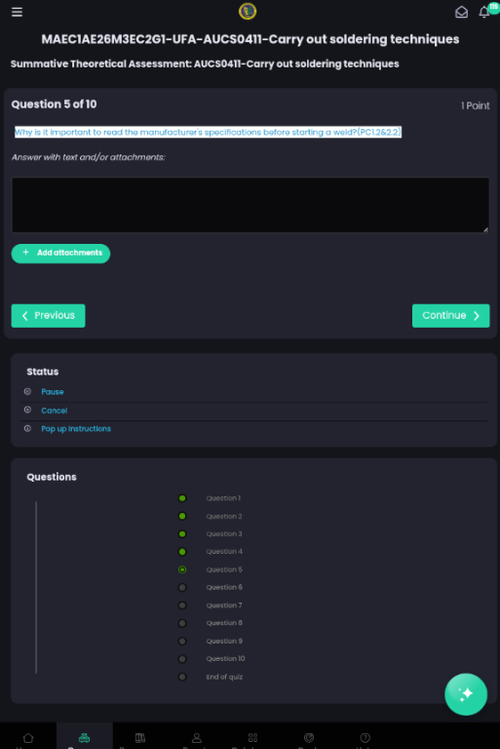Select the End of quiz indicator
Screen dimensions: 500x749
[182, 677]
